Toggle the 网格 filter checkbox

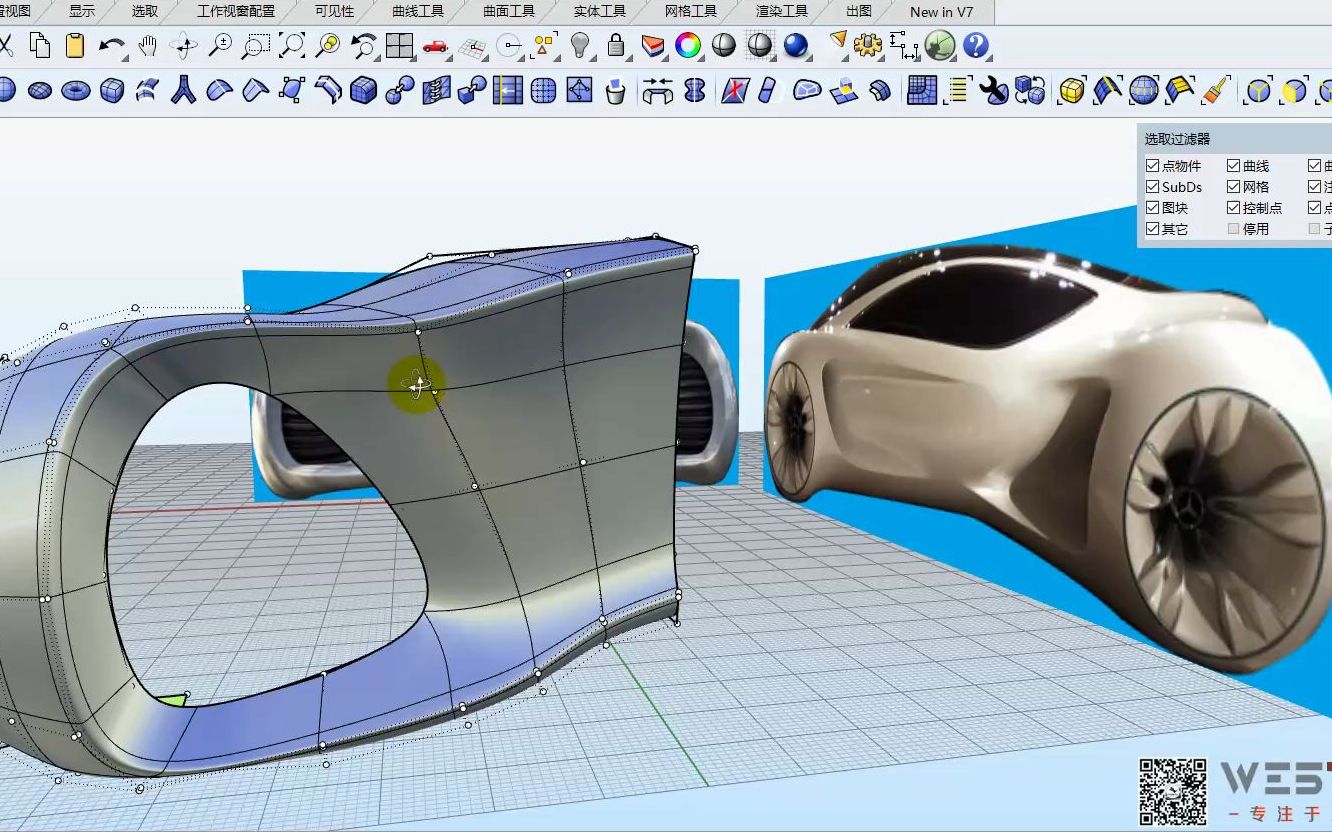(1234, 187)
